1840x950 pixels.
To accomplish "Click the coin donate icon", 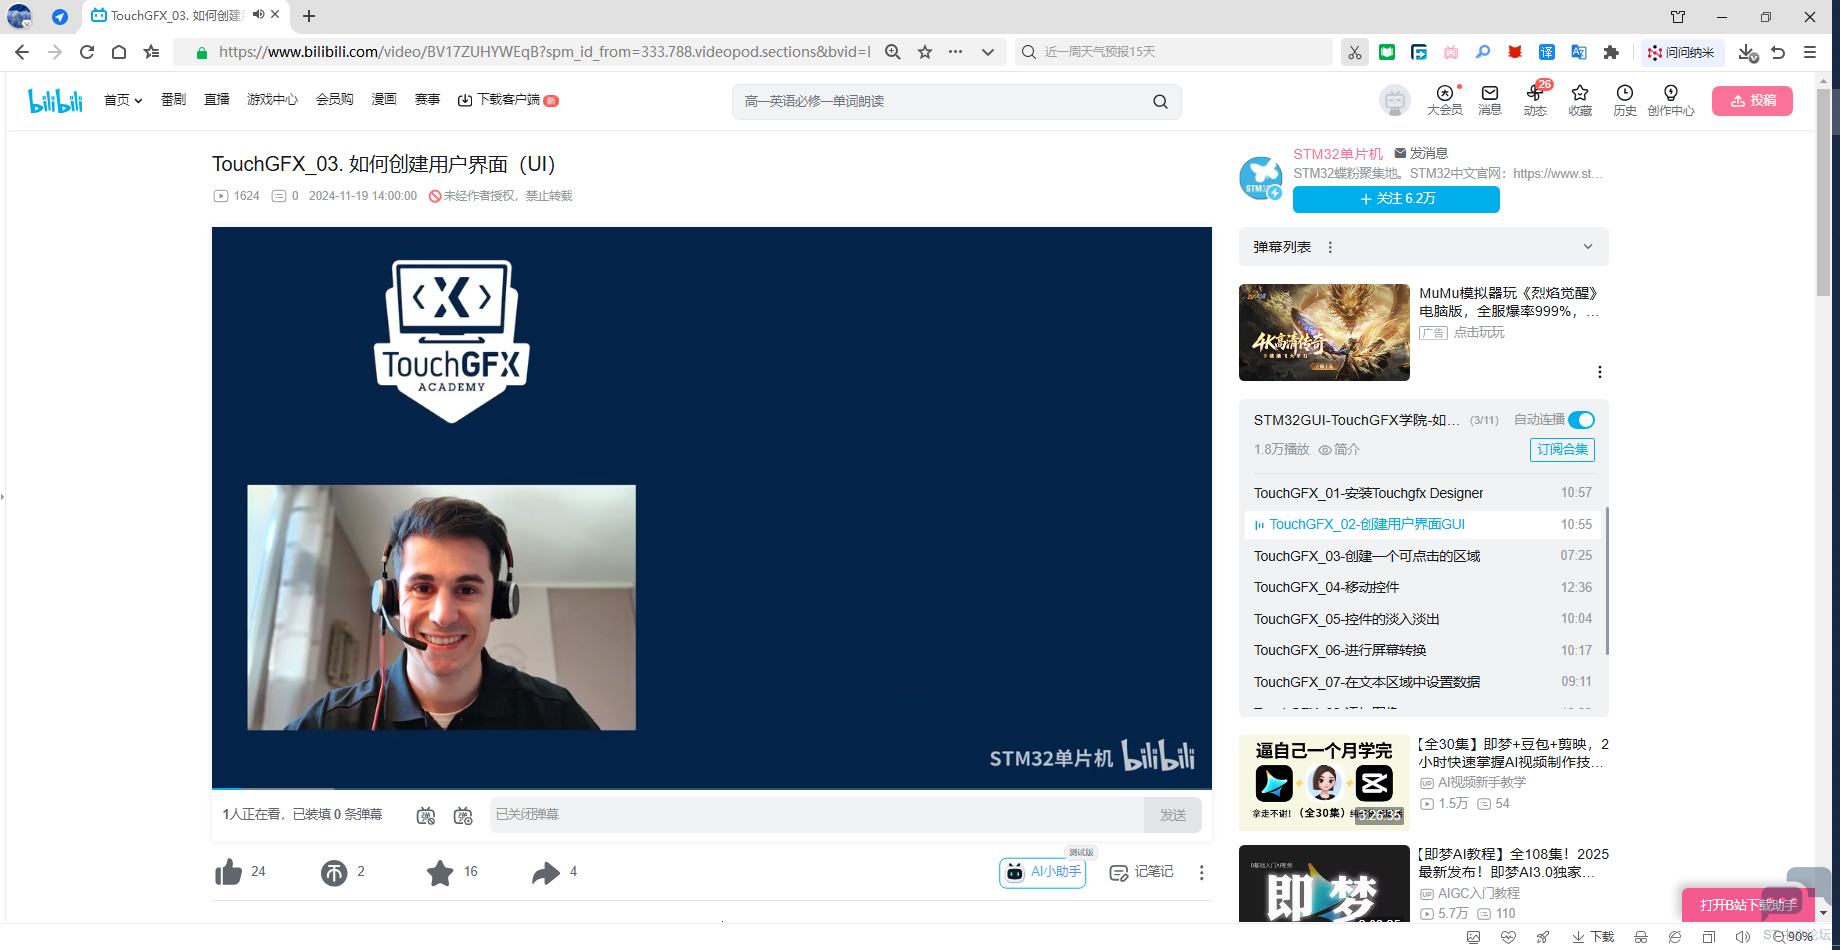I will click(334, 873).
